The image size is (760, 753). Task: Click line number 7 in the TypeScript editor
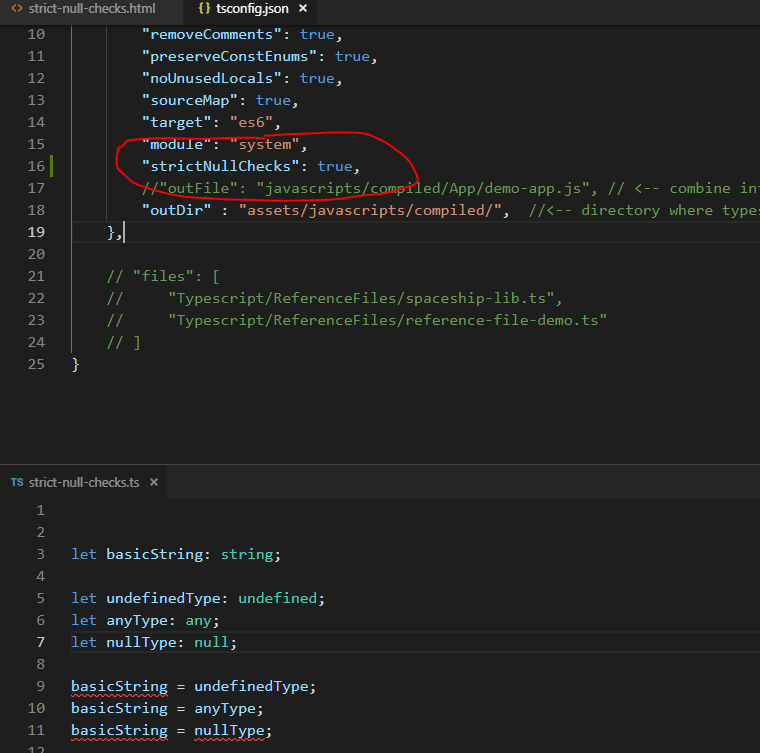coord(40,642)
